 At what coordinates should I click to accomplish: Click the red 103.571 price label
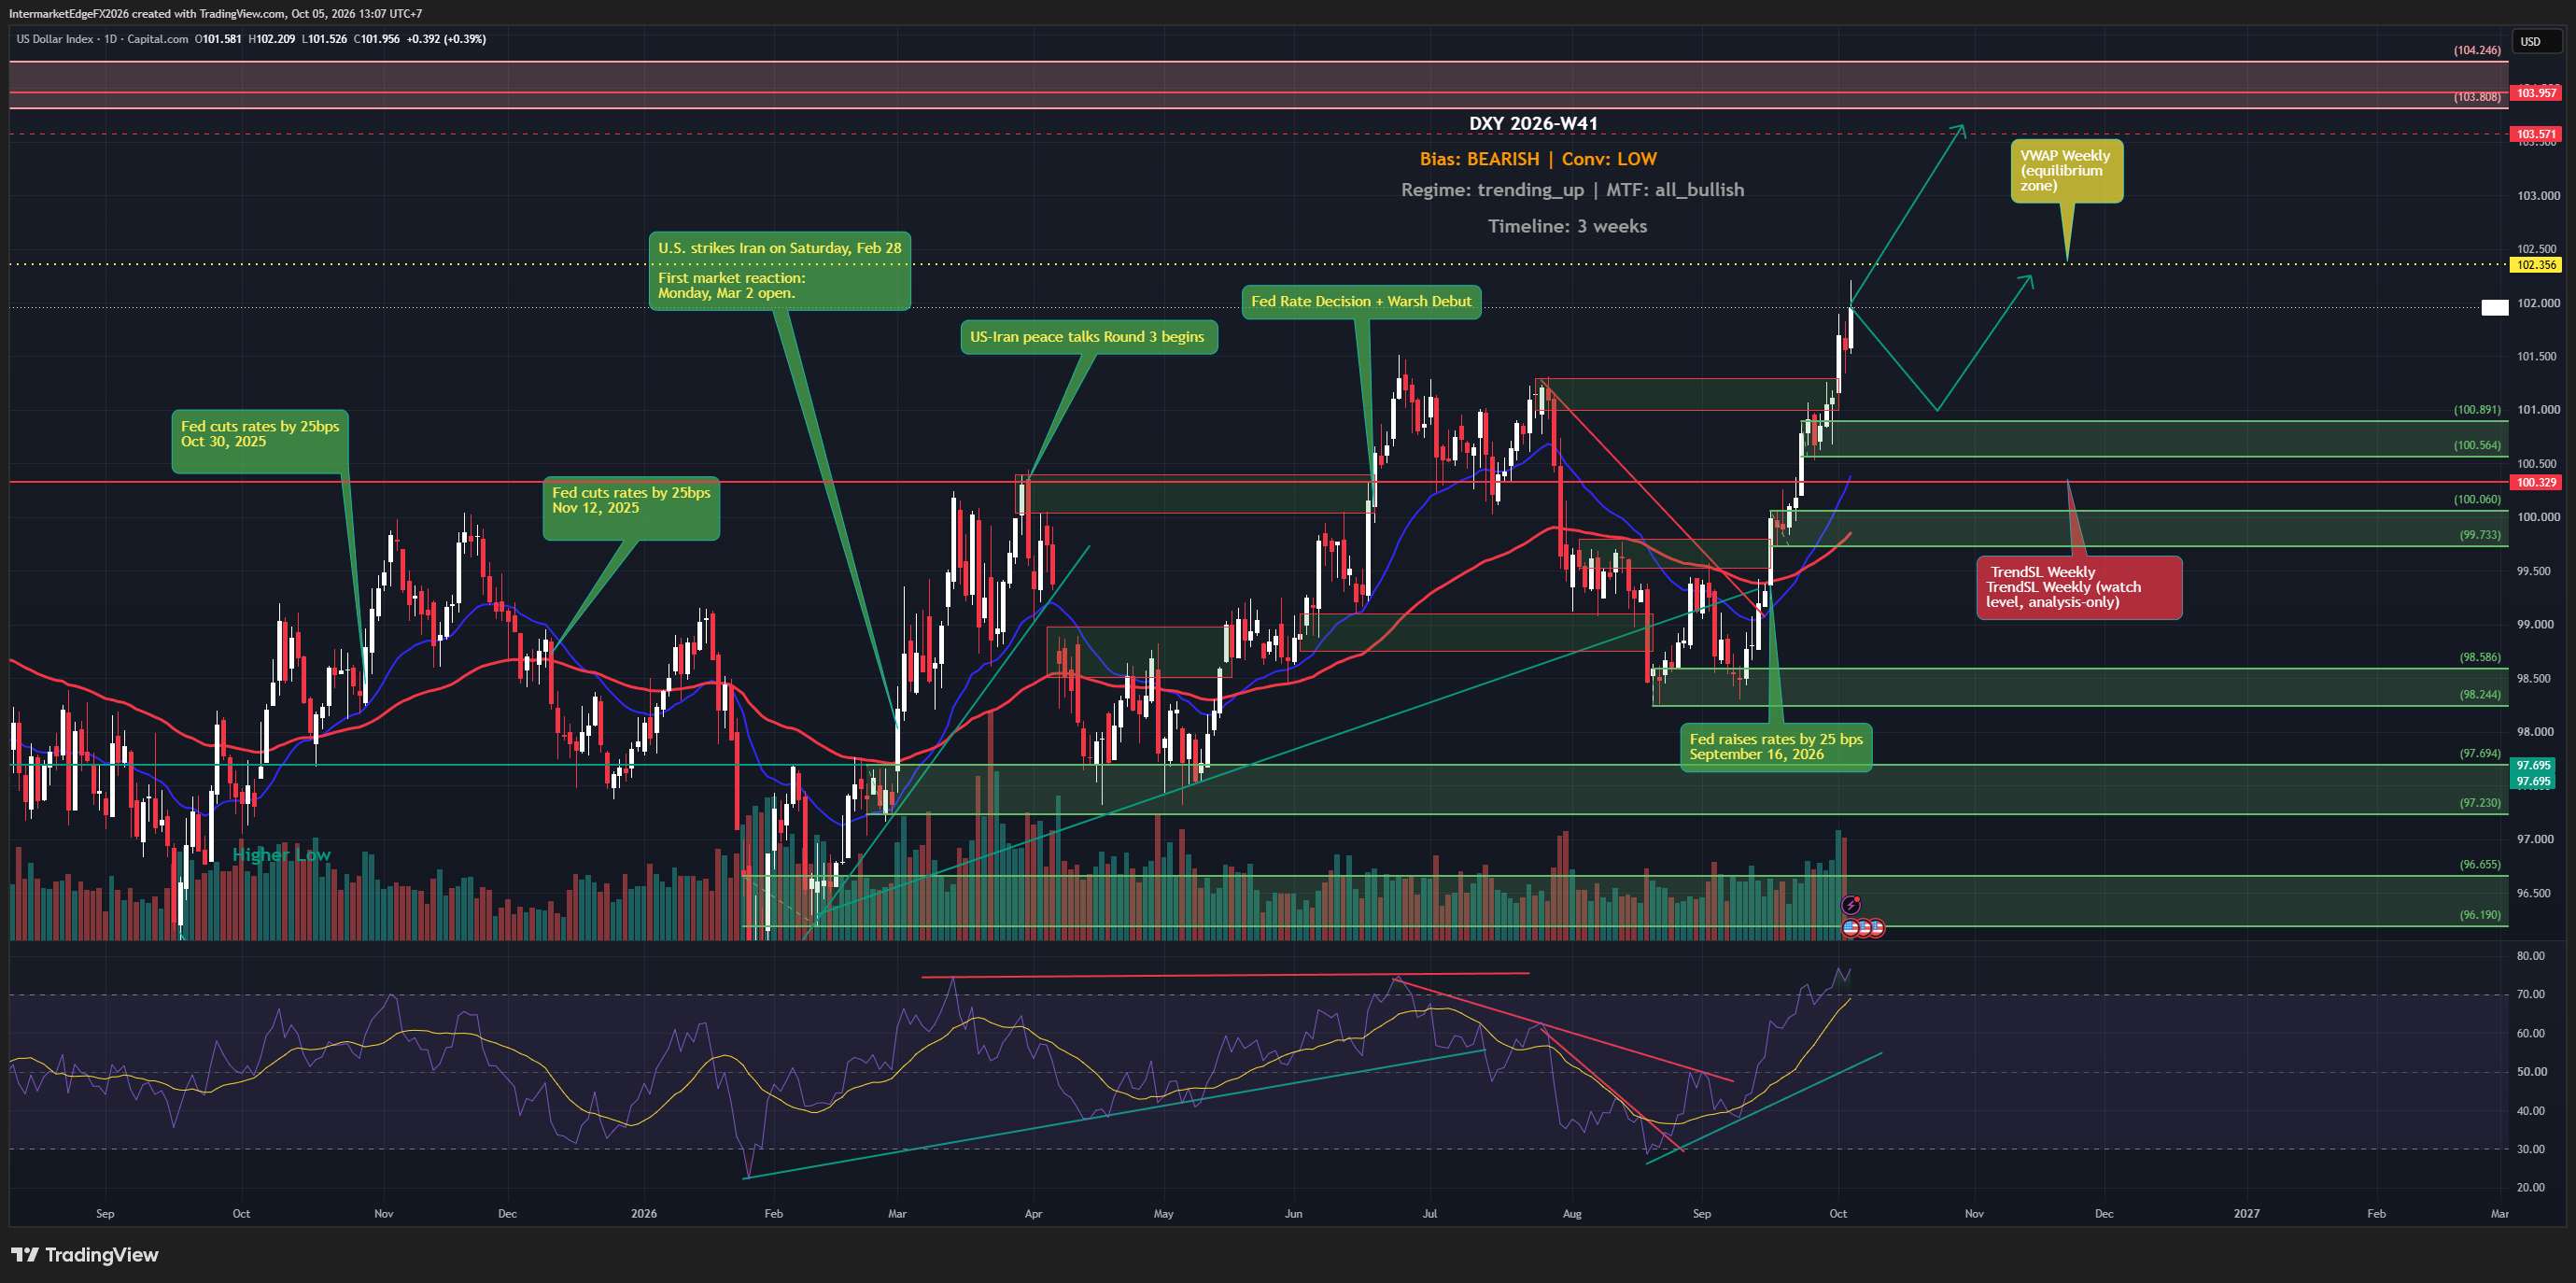coord(2537,134)
